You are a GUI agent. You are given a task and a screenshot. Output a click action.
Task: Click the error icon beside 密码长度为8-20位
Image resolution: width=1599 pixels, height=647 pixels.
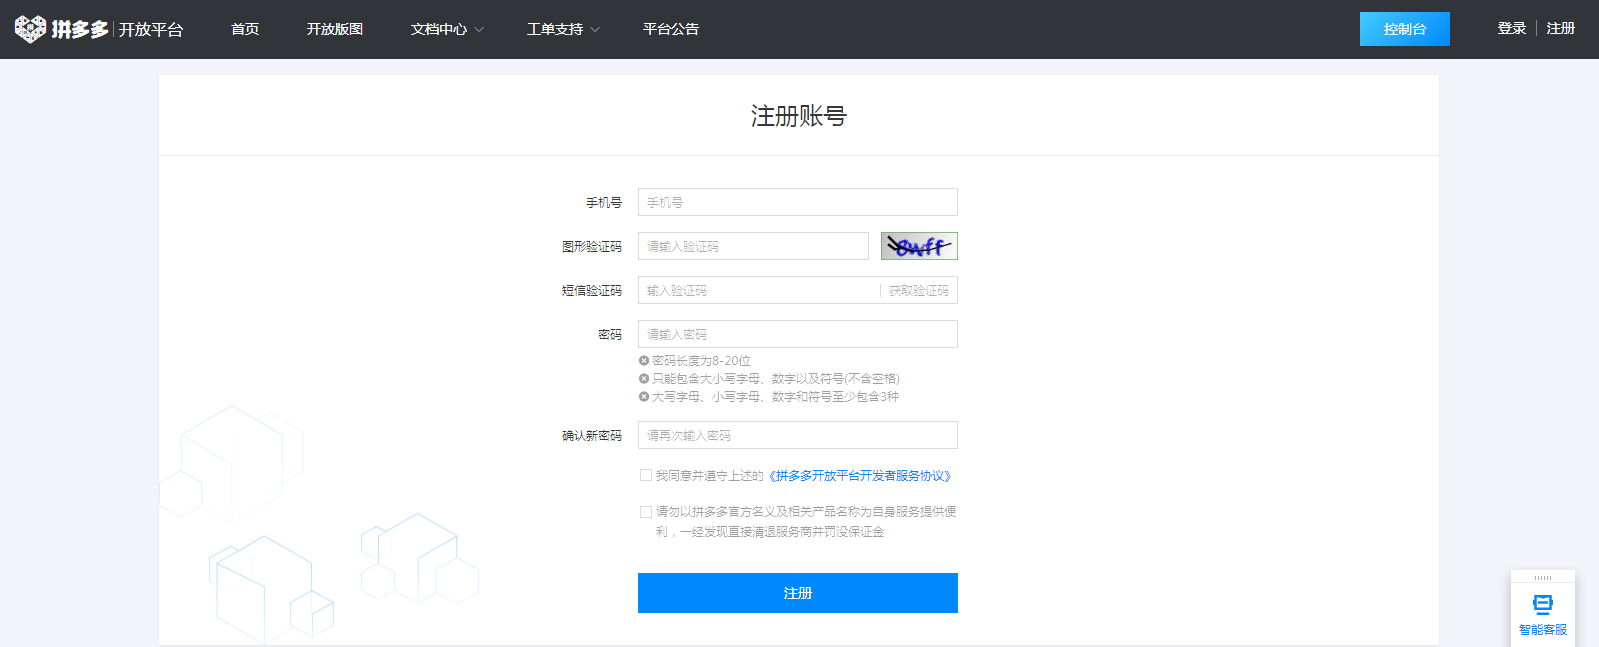(x=644, y=361)
